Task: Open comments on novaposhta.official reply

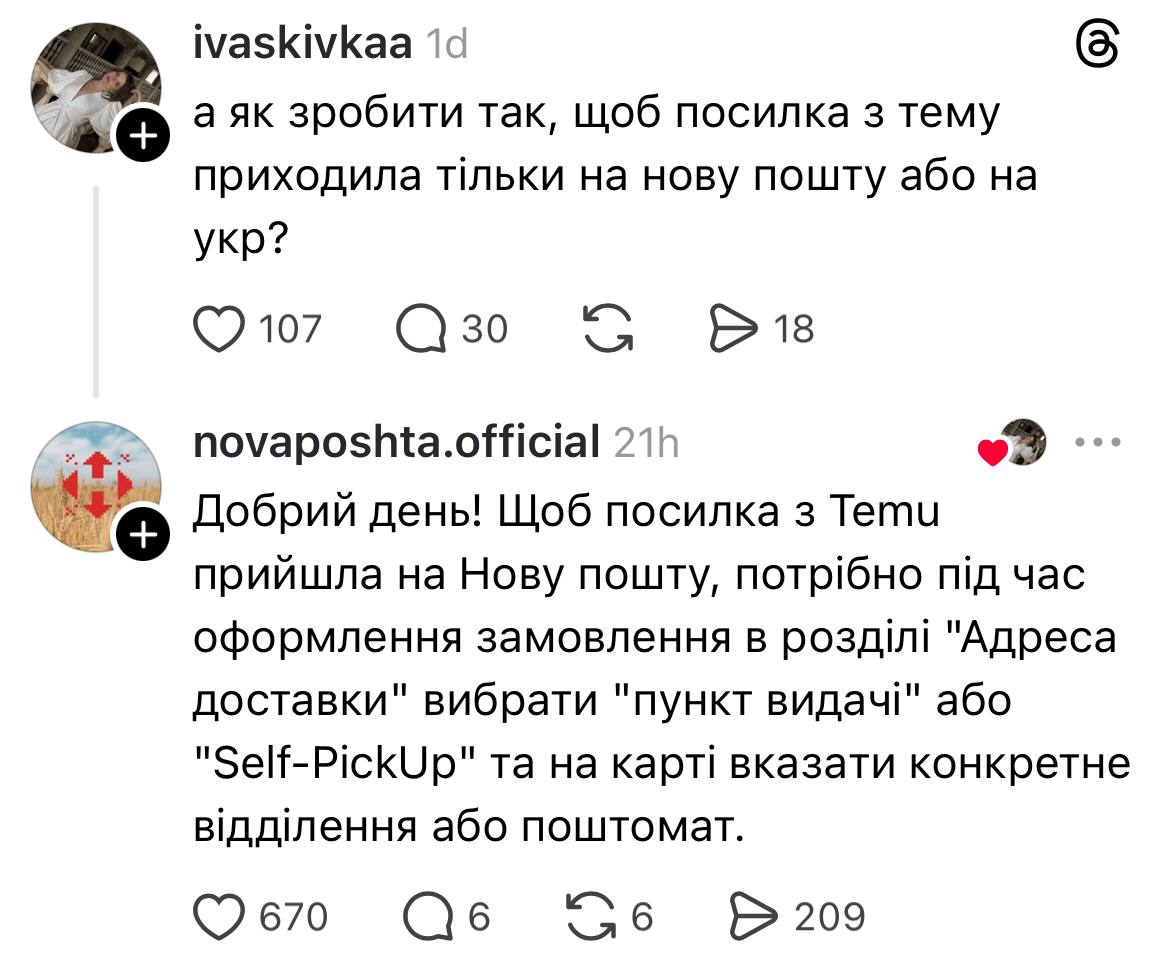Action: [x=427, y=915]
